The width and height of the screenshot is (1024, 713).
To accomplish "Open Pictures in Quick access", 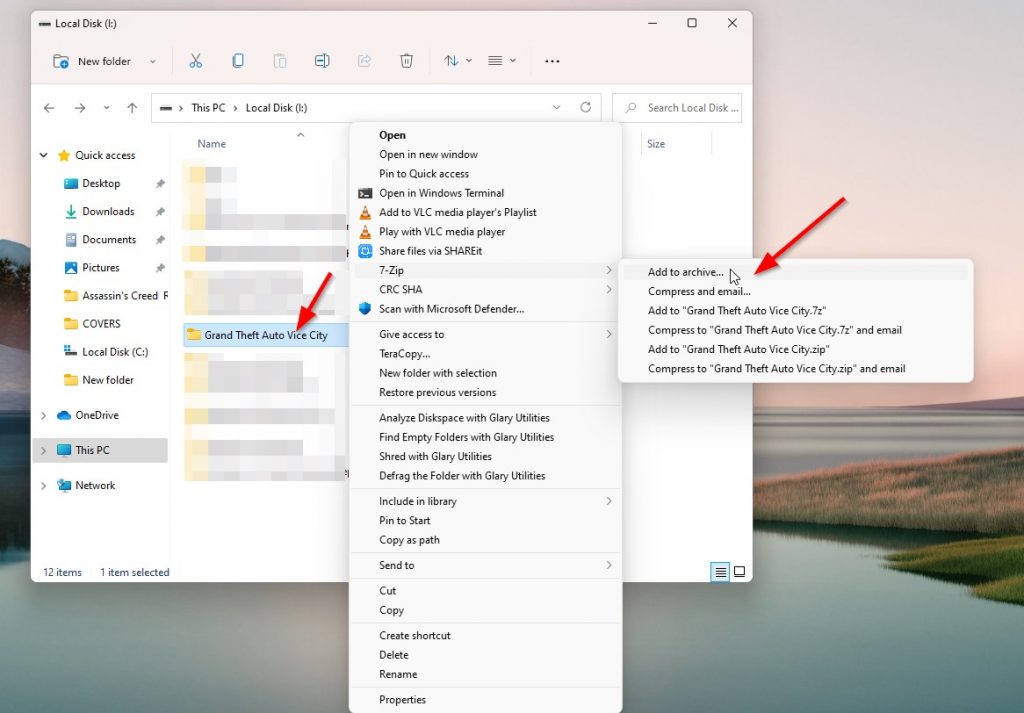I will (x=101, y=268).
